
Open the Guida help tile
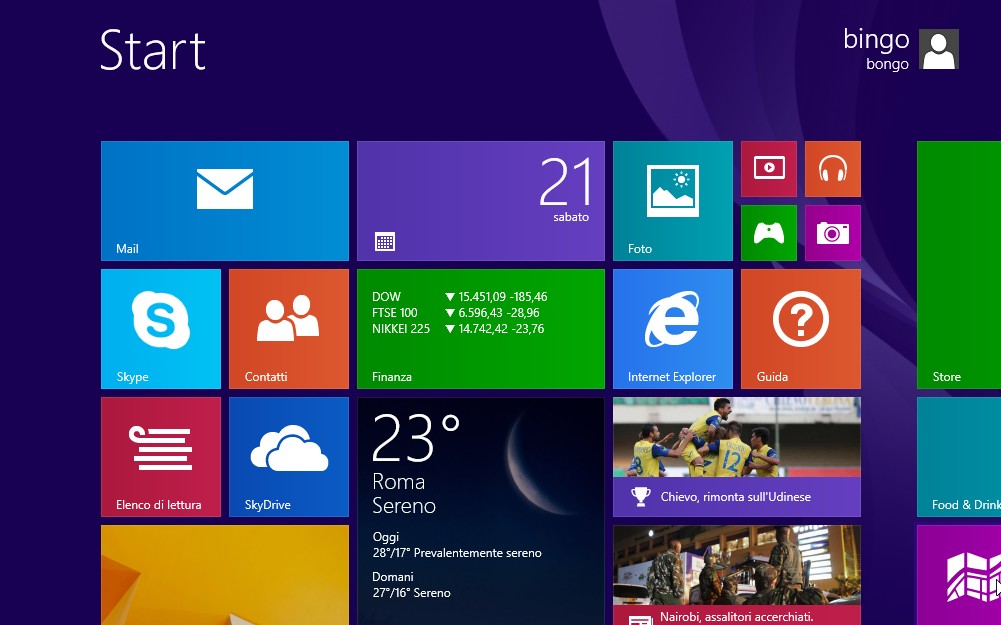click(x=801, y=329)
